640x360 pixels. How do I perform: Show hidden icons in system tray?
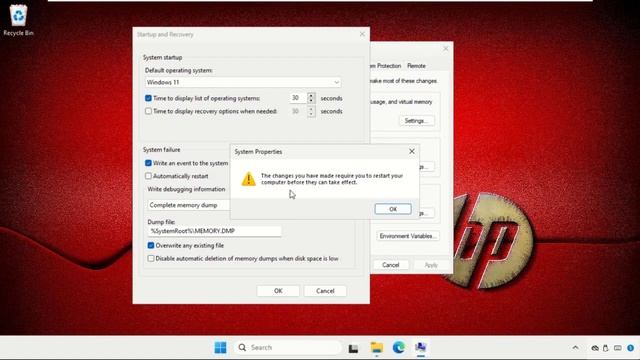coord(576,348)
